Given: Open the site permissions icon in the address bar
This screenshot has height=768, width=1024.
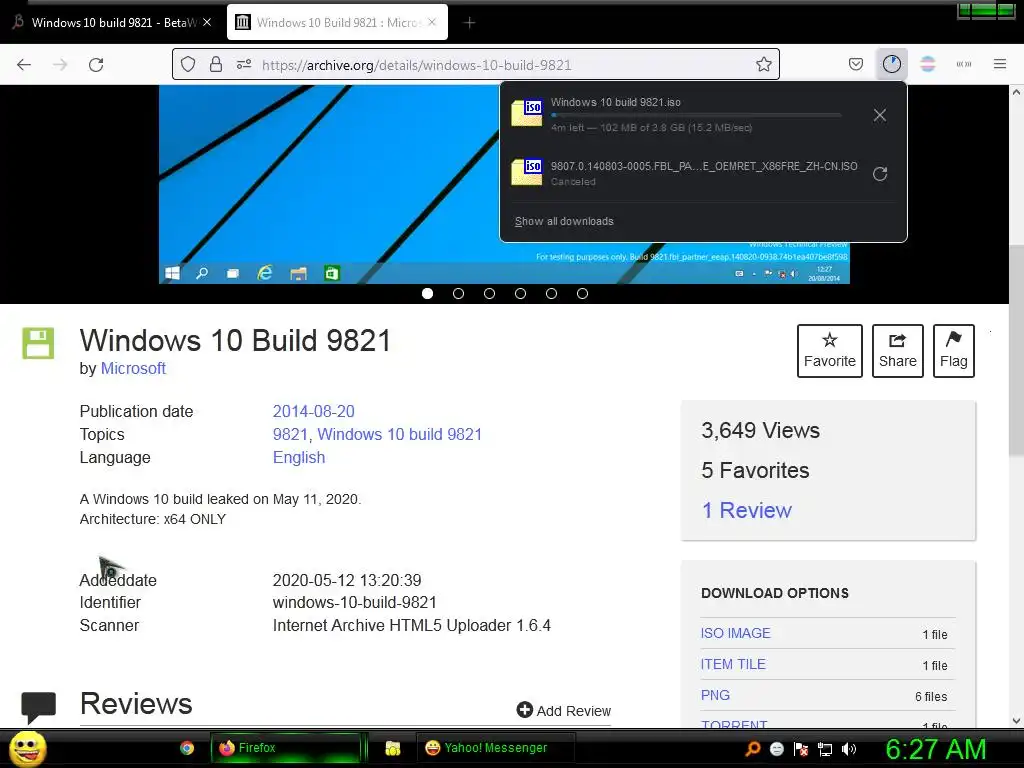Looking at the screenshot, I should click(x=244, y=65).
